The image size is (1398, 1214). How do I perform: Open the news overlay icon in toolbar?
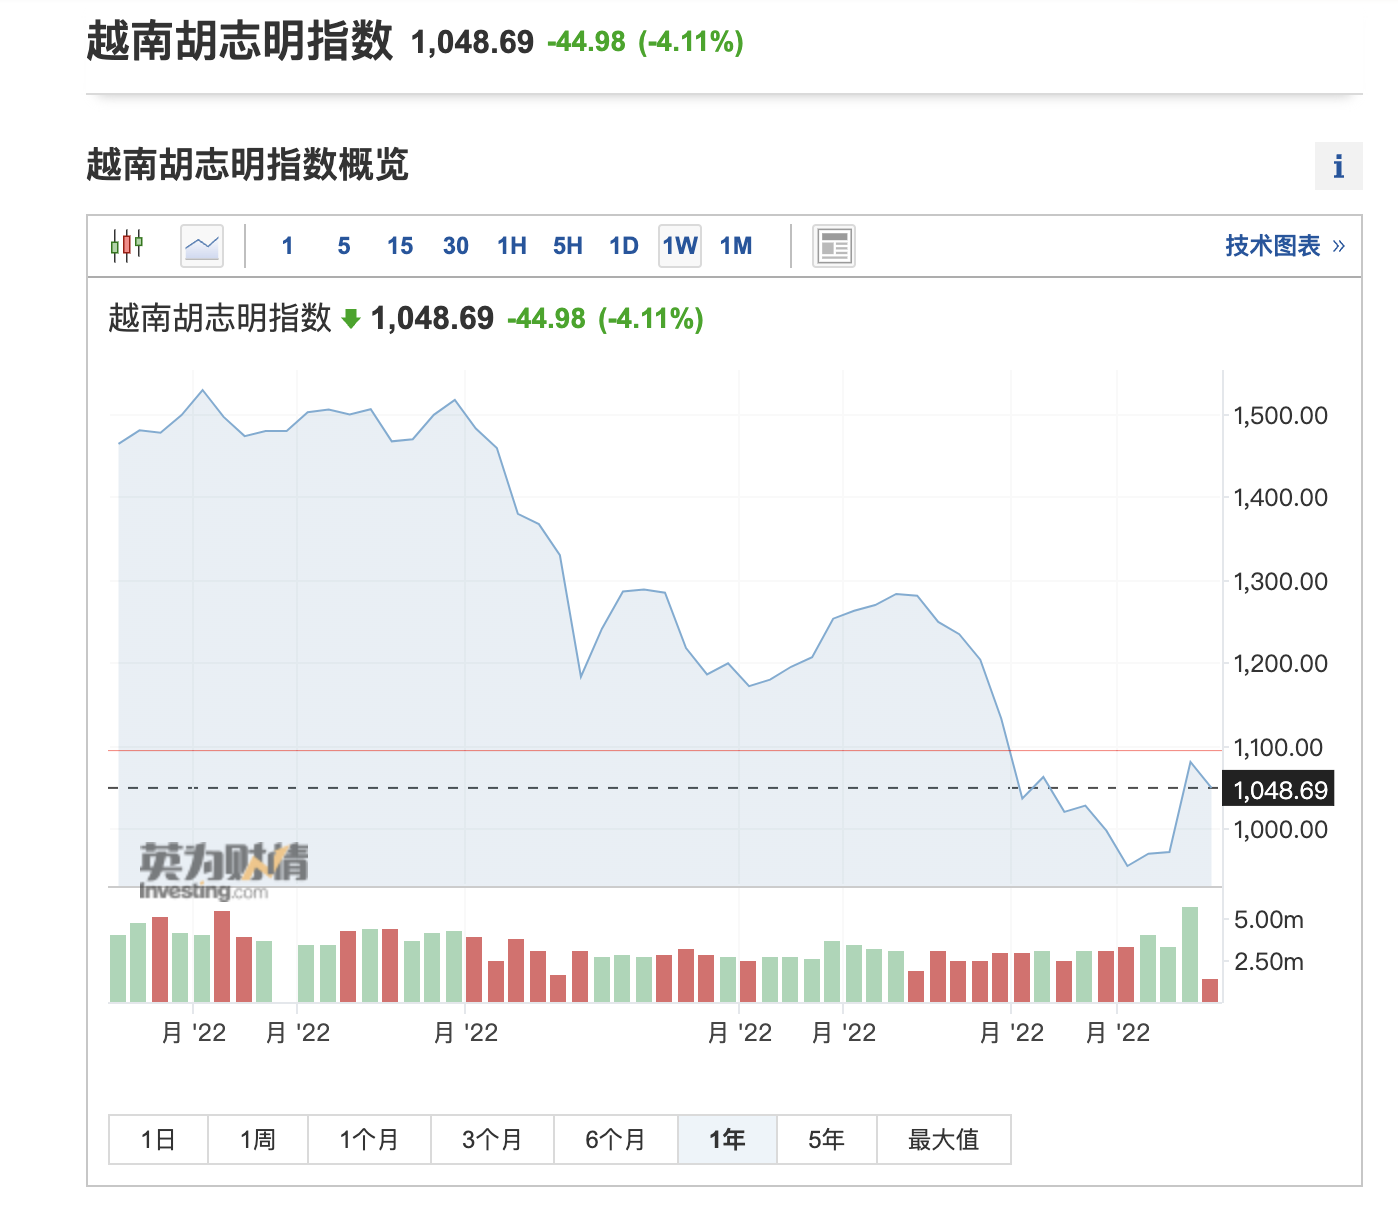(x=834, y=246)
